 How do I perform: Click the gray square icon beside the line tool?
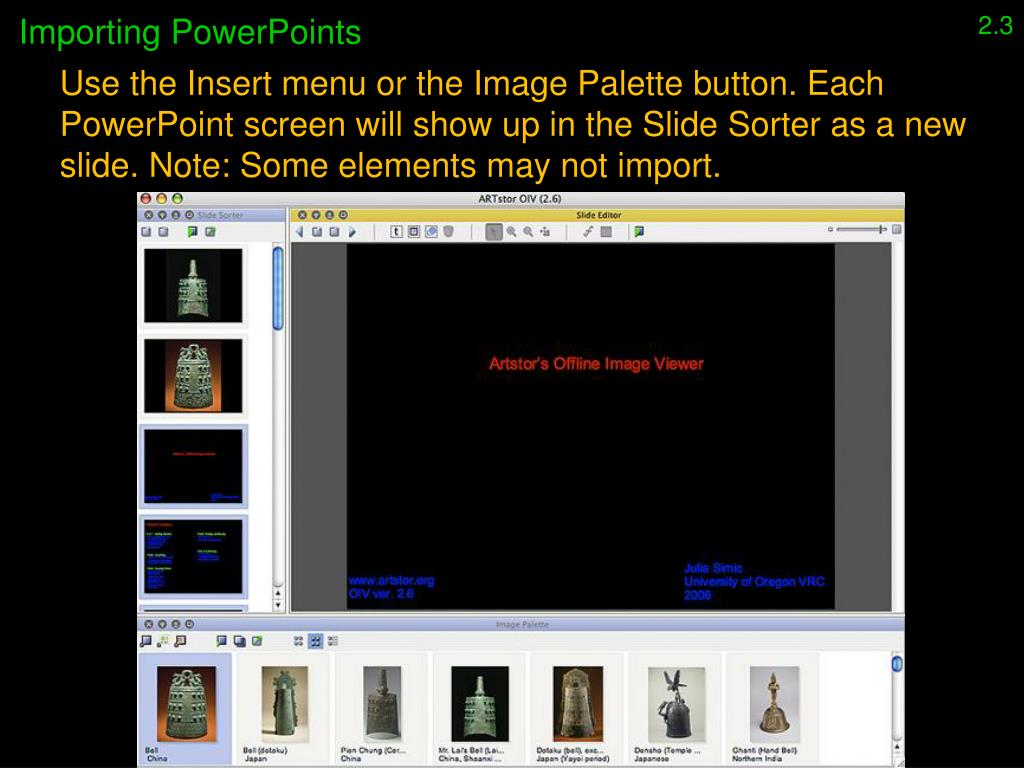pos(606,231)
